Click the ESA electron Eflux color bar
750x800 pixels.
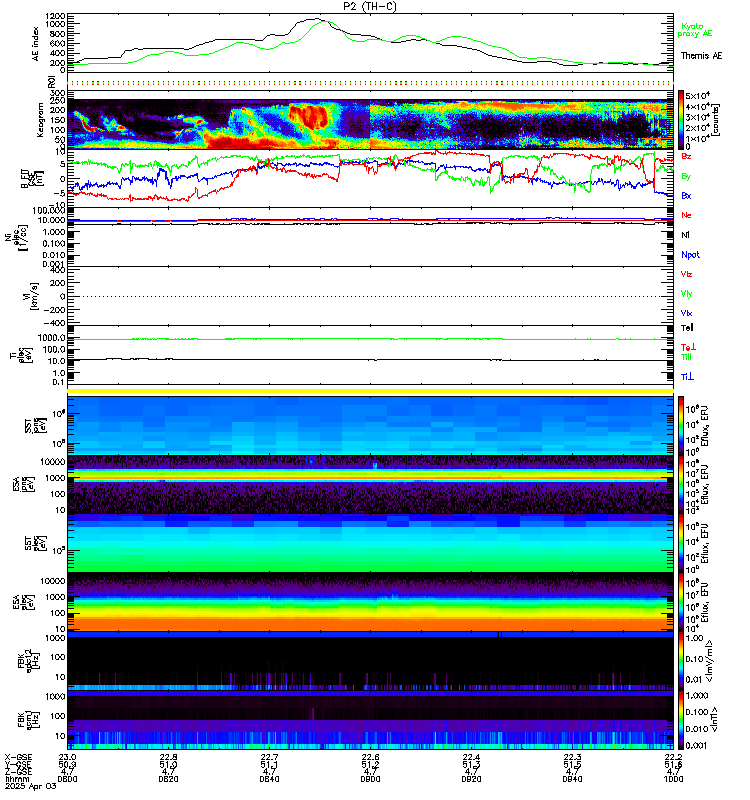pyautogui.click(x=681, y=603)
